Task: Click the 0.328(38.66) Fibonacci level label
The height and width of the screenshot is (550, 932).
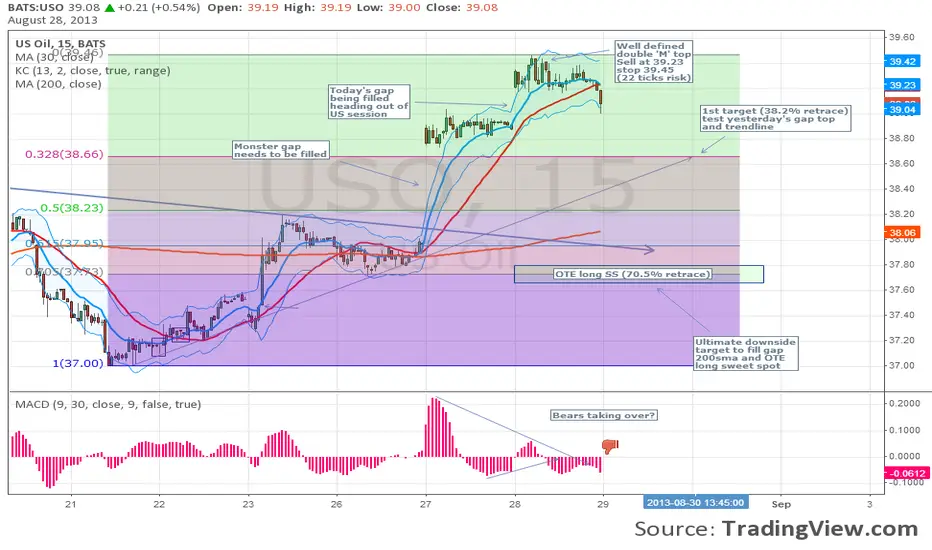Action: point(64,155)
